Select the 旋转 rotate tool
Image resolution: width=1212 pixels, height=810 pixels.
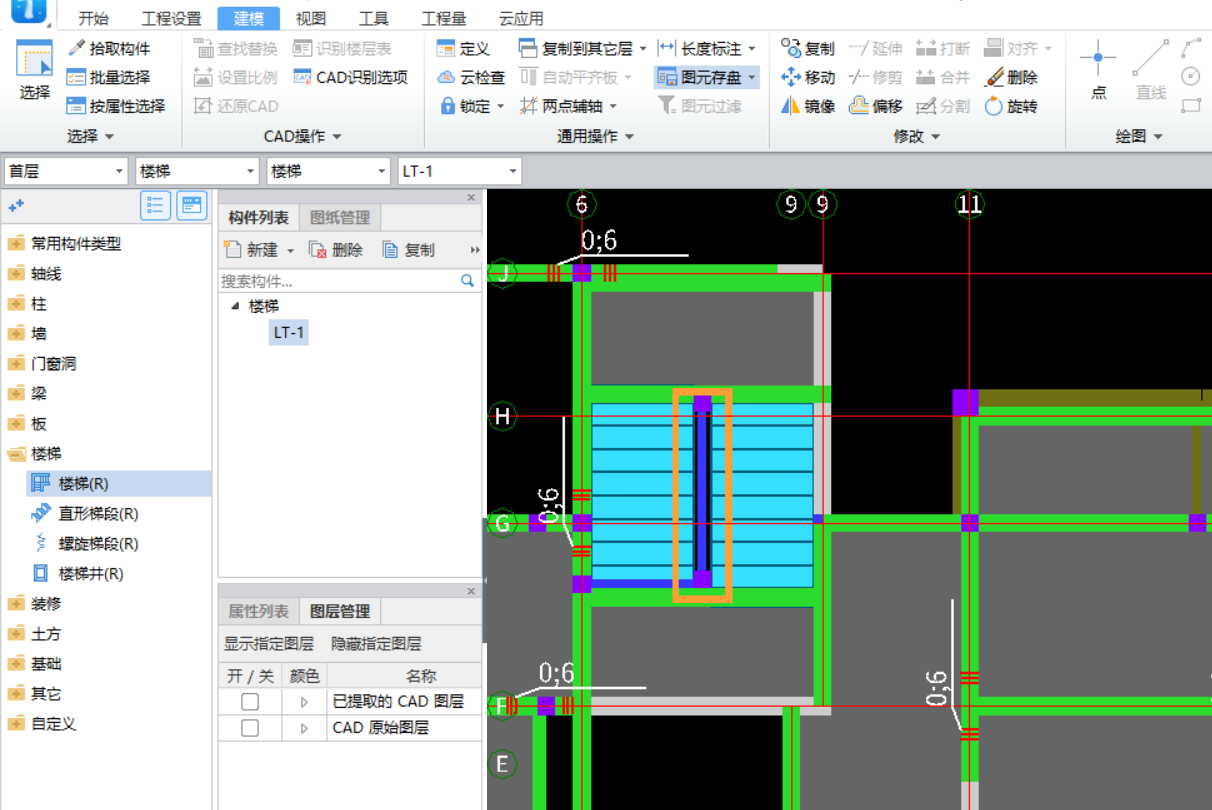[x=1011, y=106]
